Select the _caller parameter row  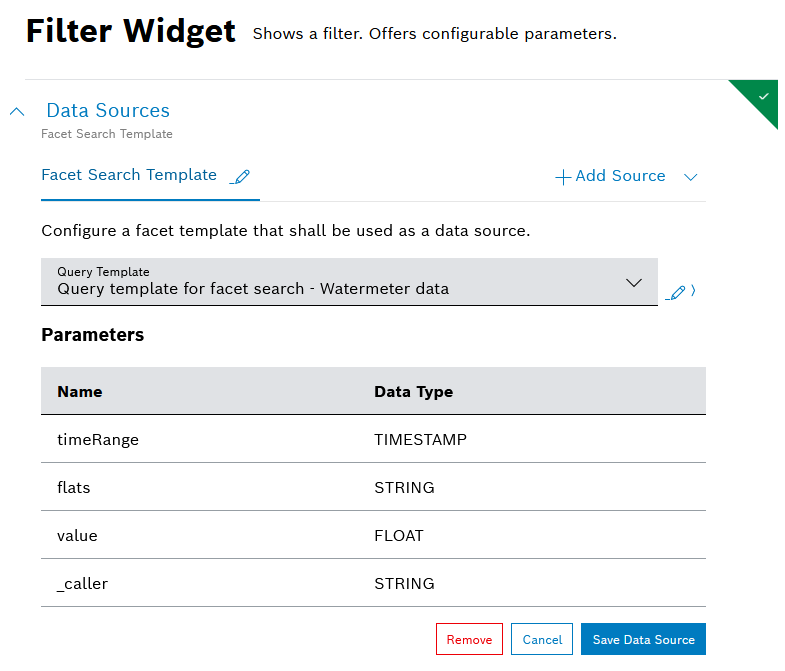(x=373, y=584)
